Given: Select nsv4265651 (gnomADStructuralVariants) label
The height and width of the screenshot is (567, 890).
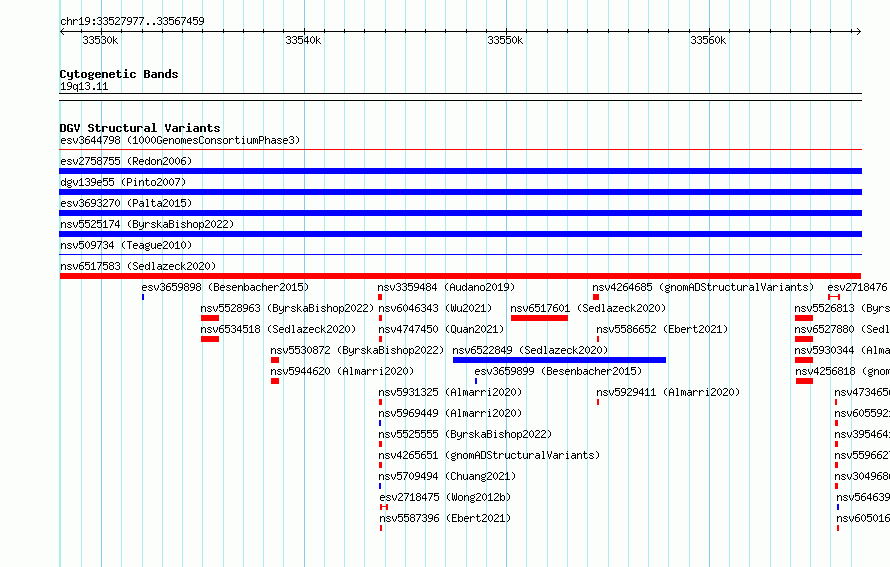Looking at the screenshot, I should [489, 455].
